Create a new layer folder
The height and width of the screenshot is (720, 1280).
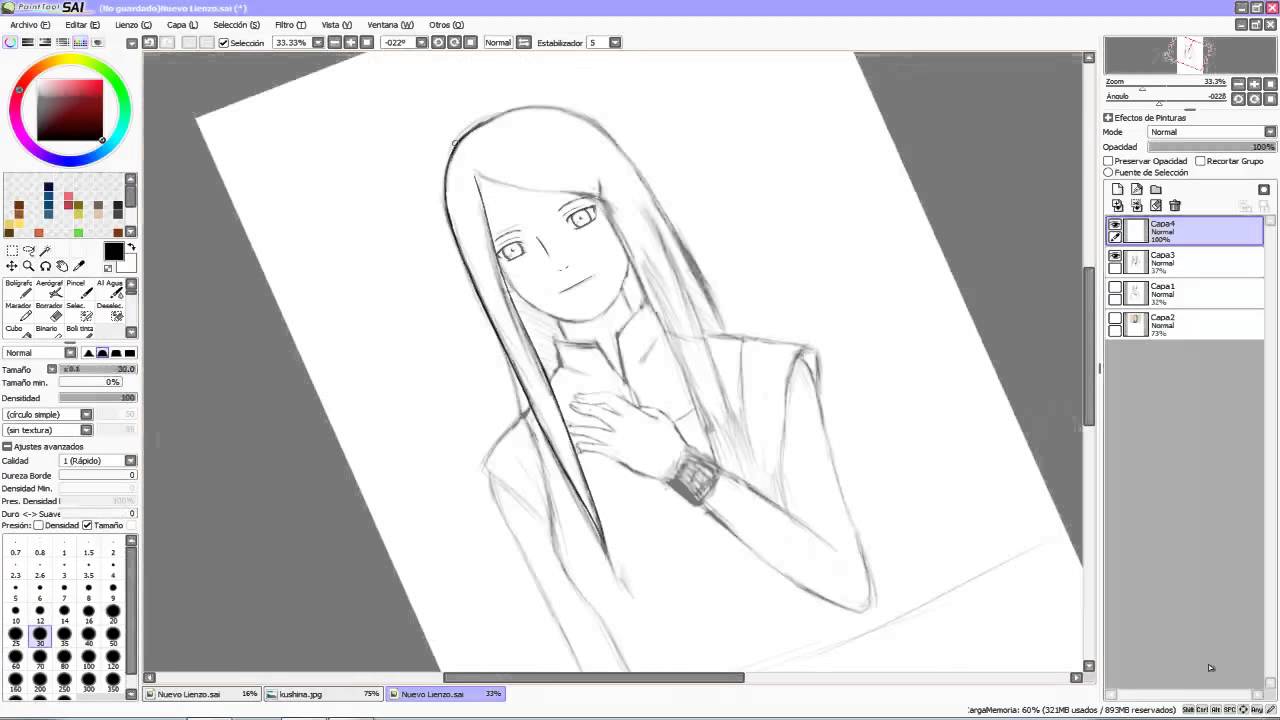click(x=1155, y=189)
